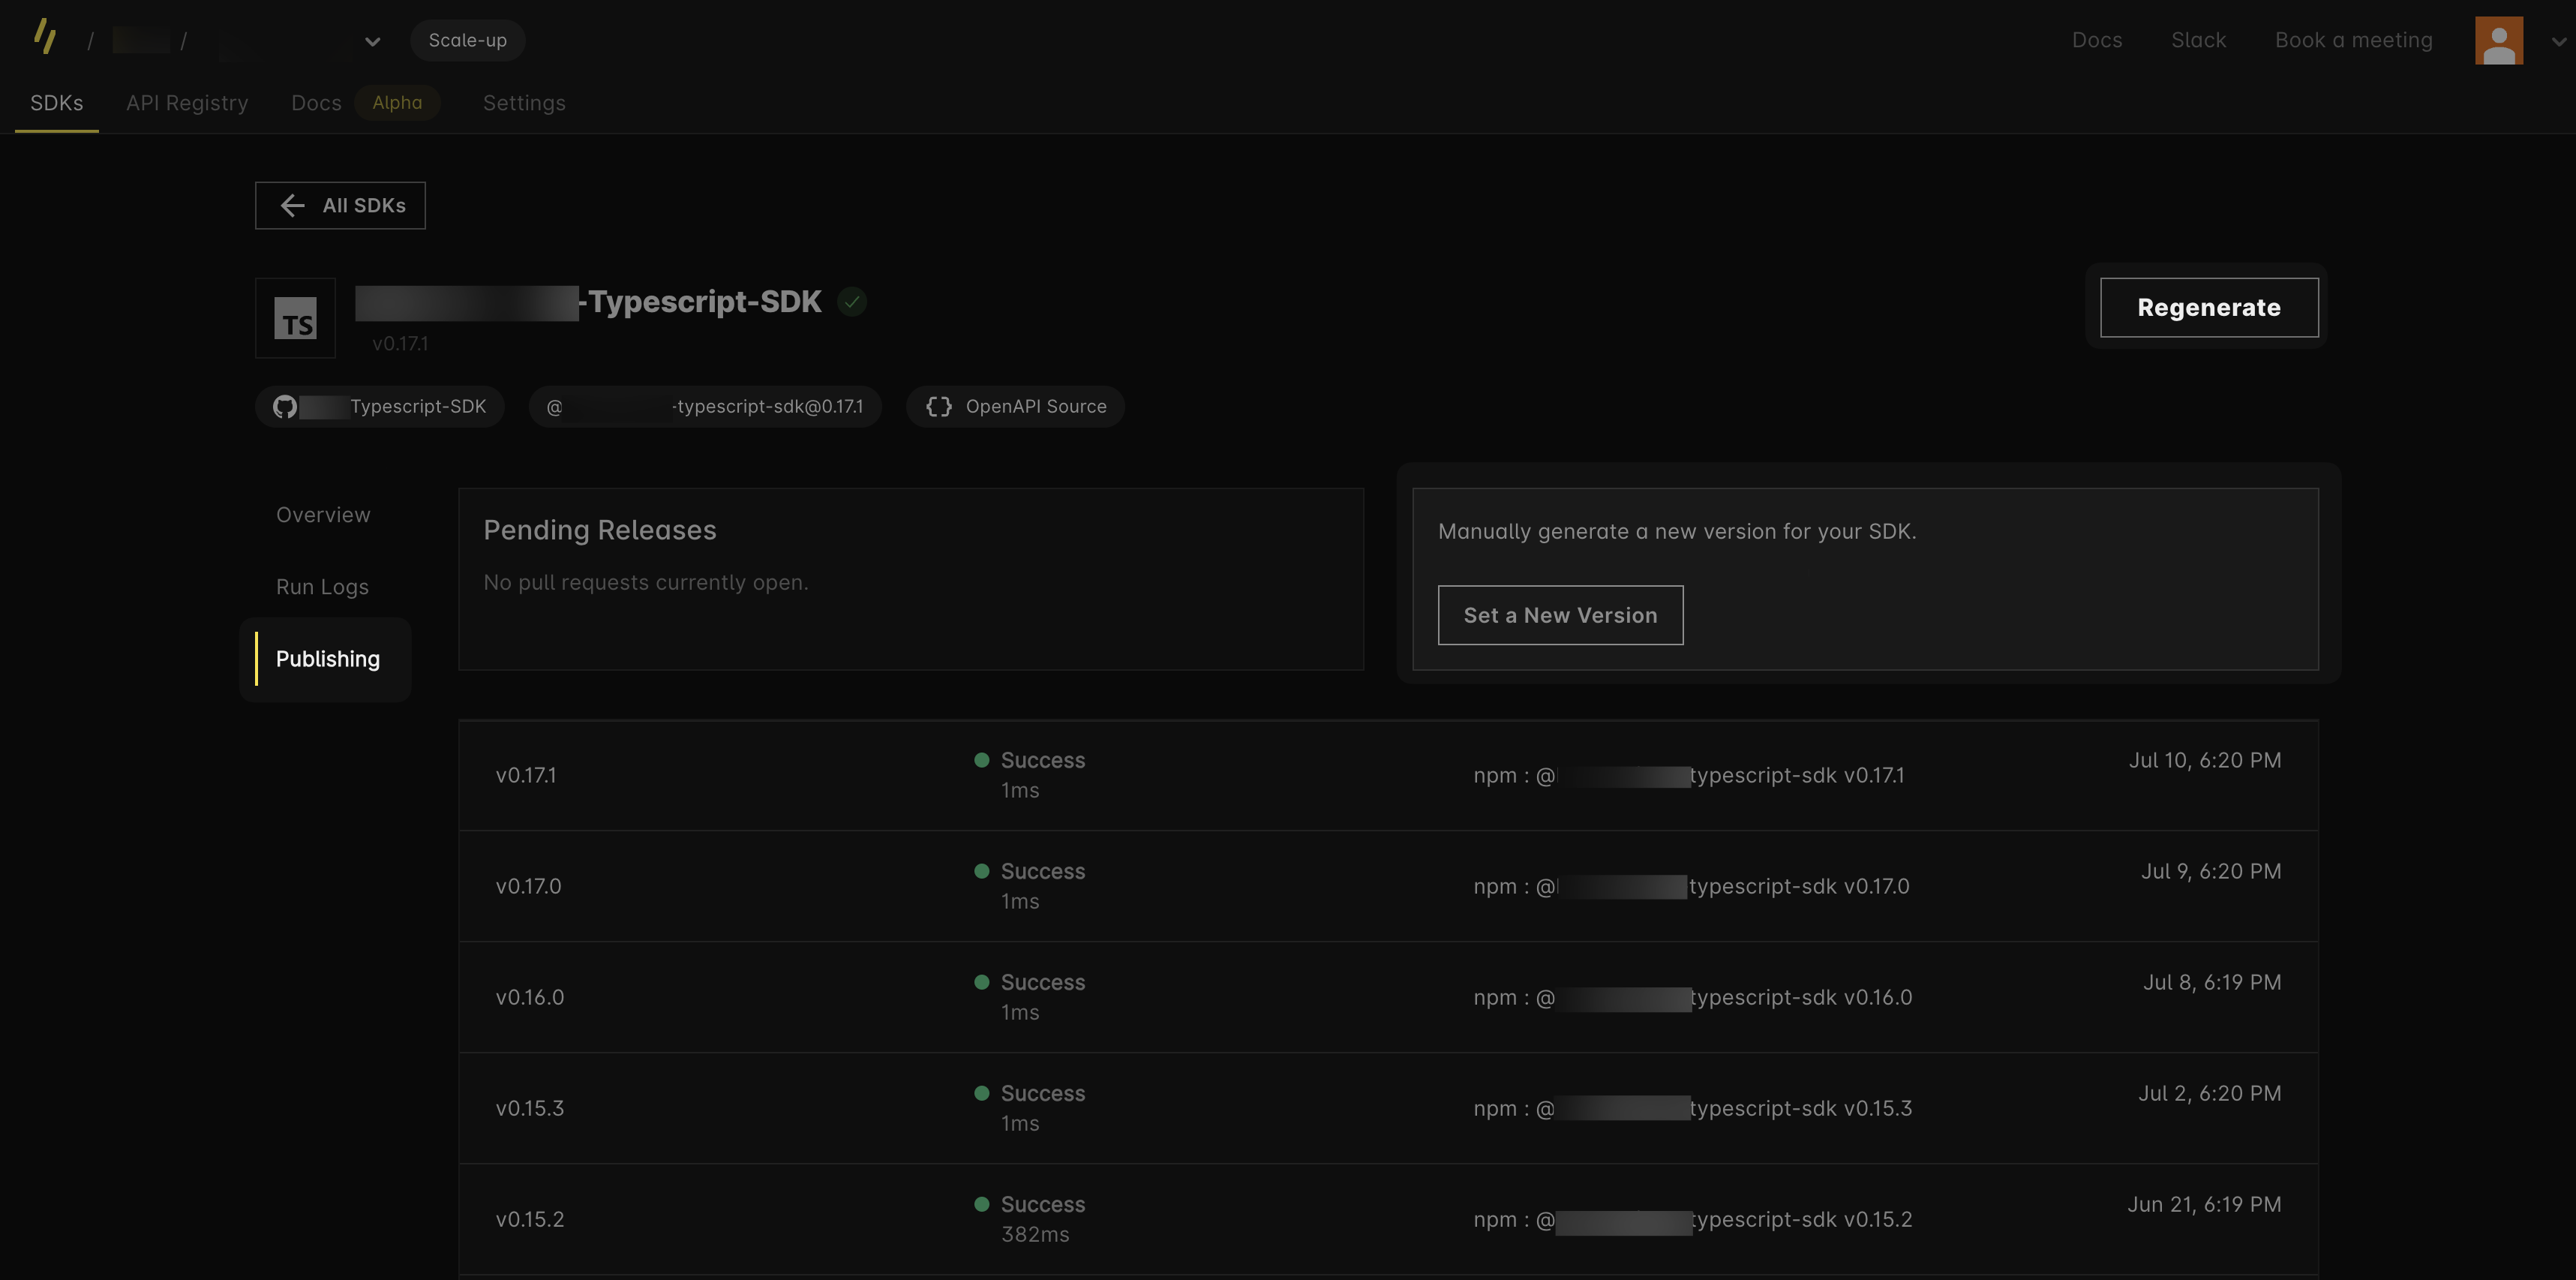This screenshot has height=1280, width=2576.
Task: Expand the account dropdown arrow beside avatar
Action: tap(2558, 42)
